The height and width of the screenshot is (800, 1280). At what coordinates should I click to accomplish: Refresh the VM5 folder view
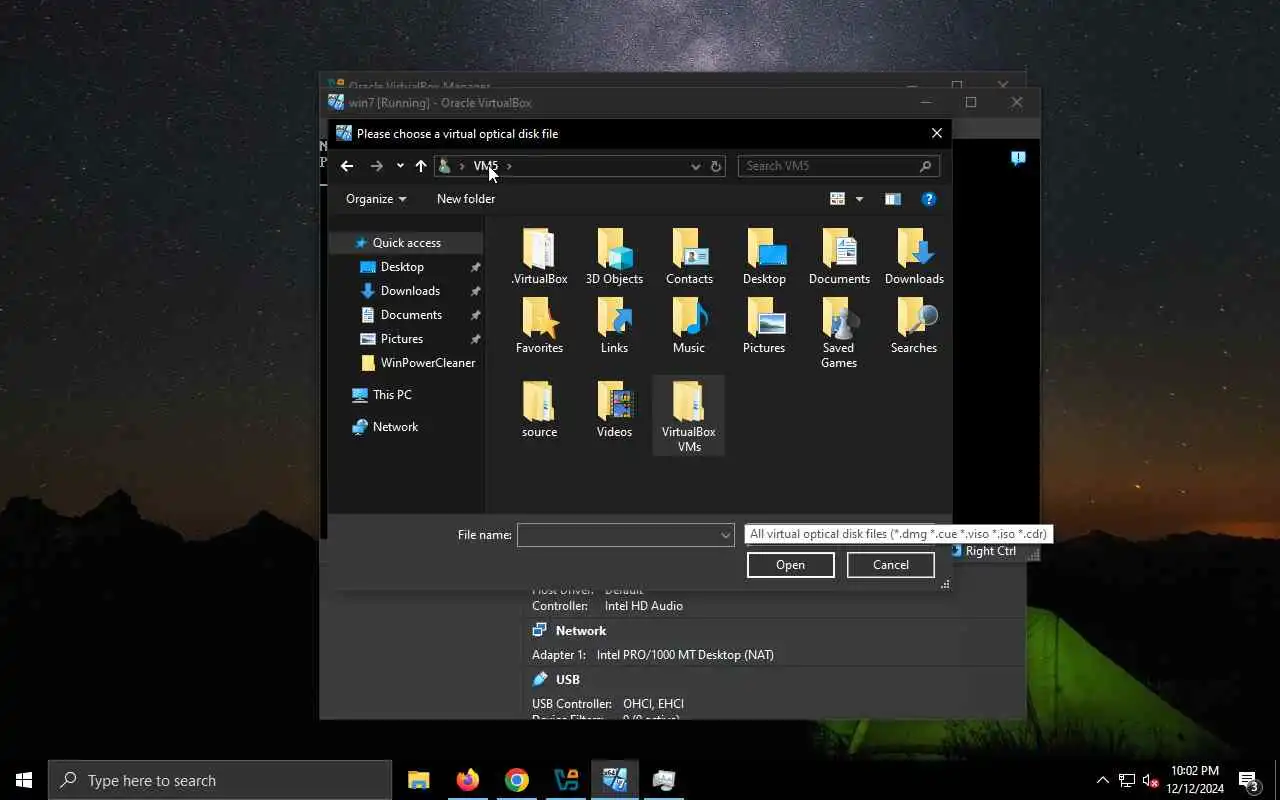point(716,166)
